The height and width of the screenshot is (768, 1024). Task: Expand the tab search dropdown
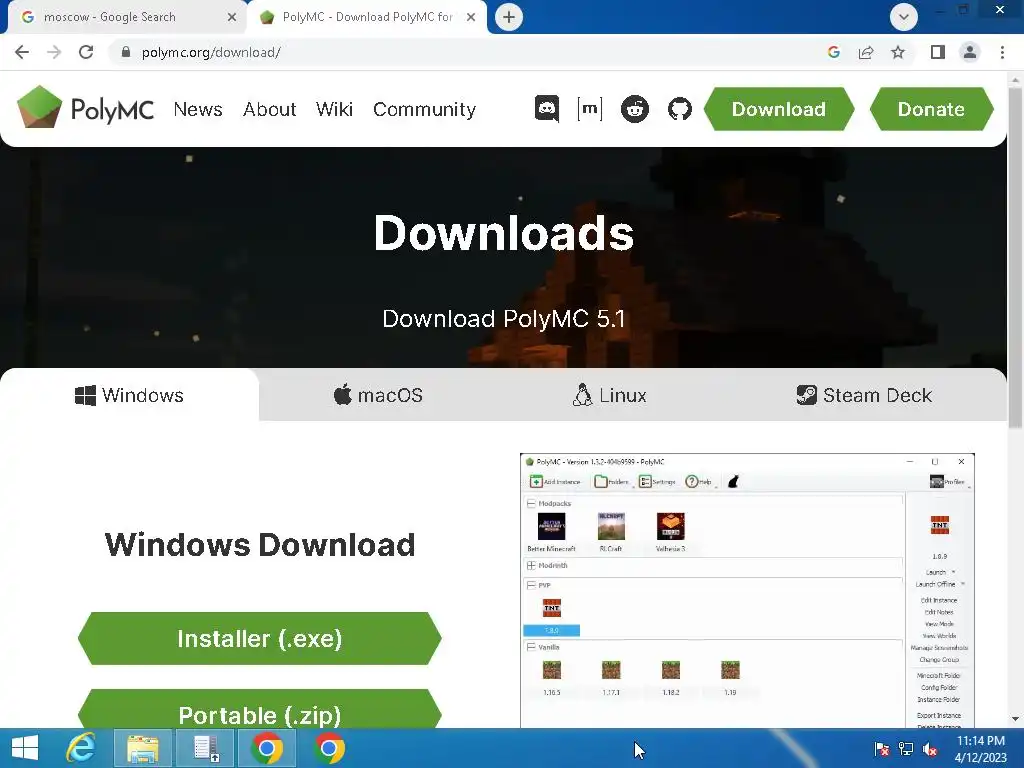point(904,17)
